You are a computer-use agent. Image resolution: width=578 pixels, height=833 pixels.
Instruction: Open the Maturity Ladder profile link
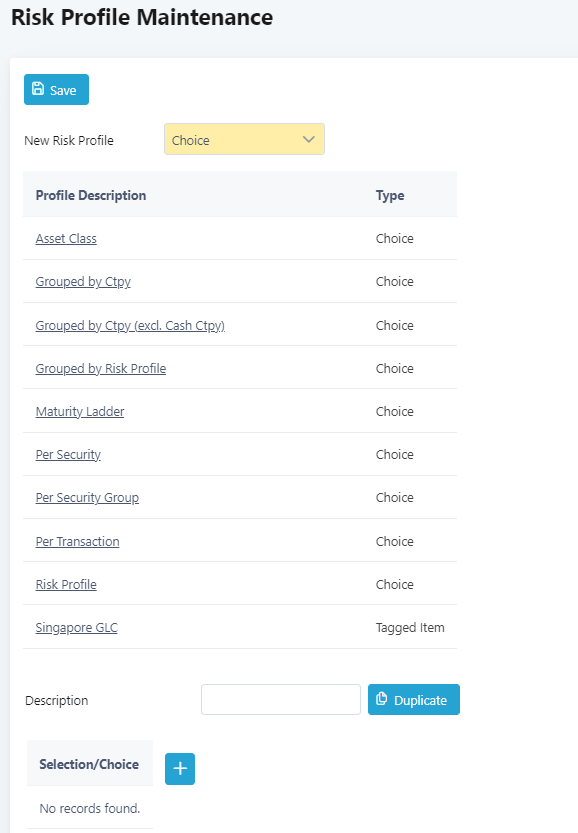[x=80, y=411]
